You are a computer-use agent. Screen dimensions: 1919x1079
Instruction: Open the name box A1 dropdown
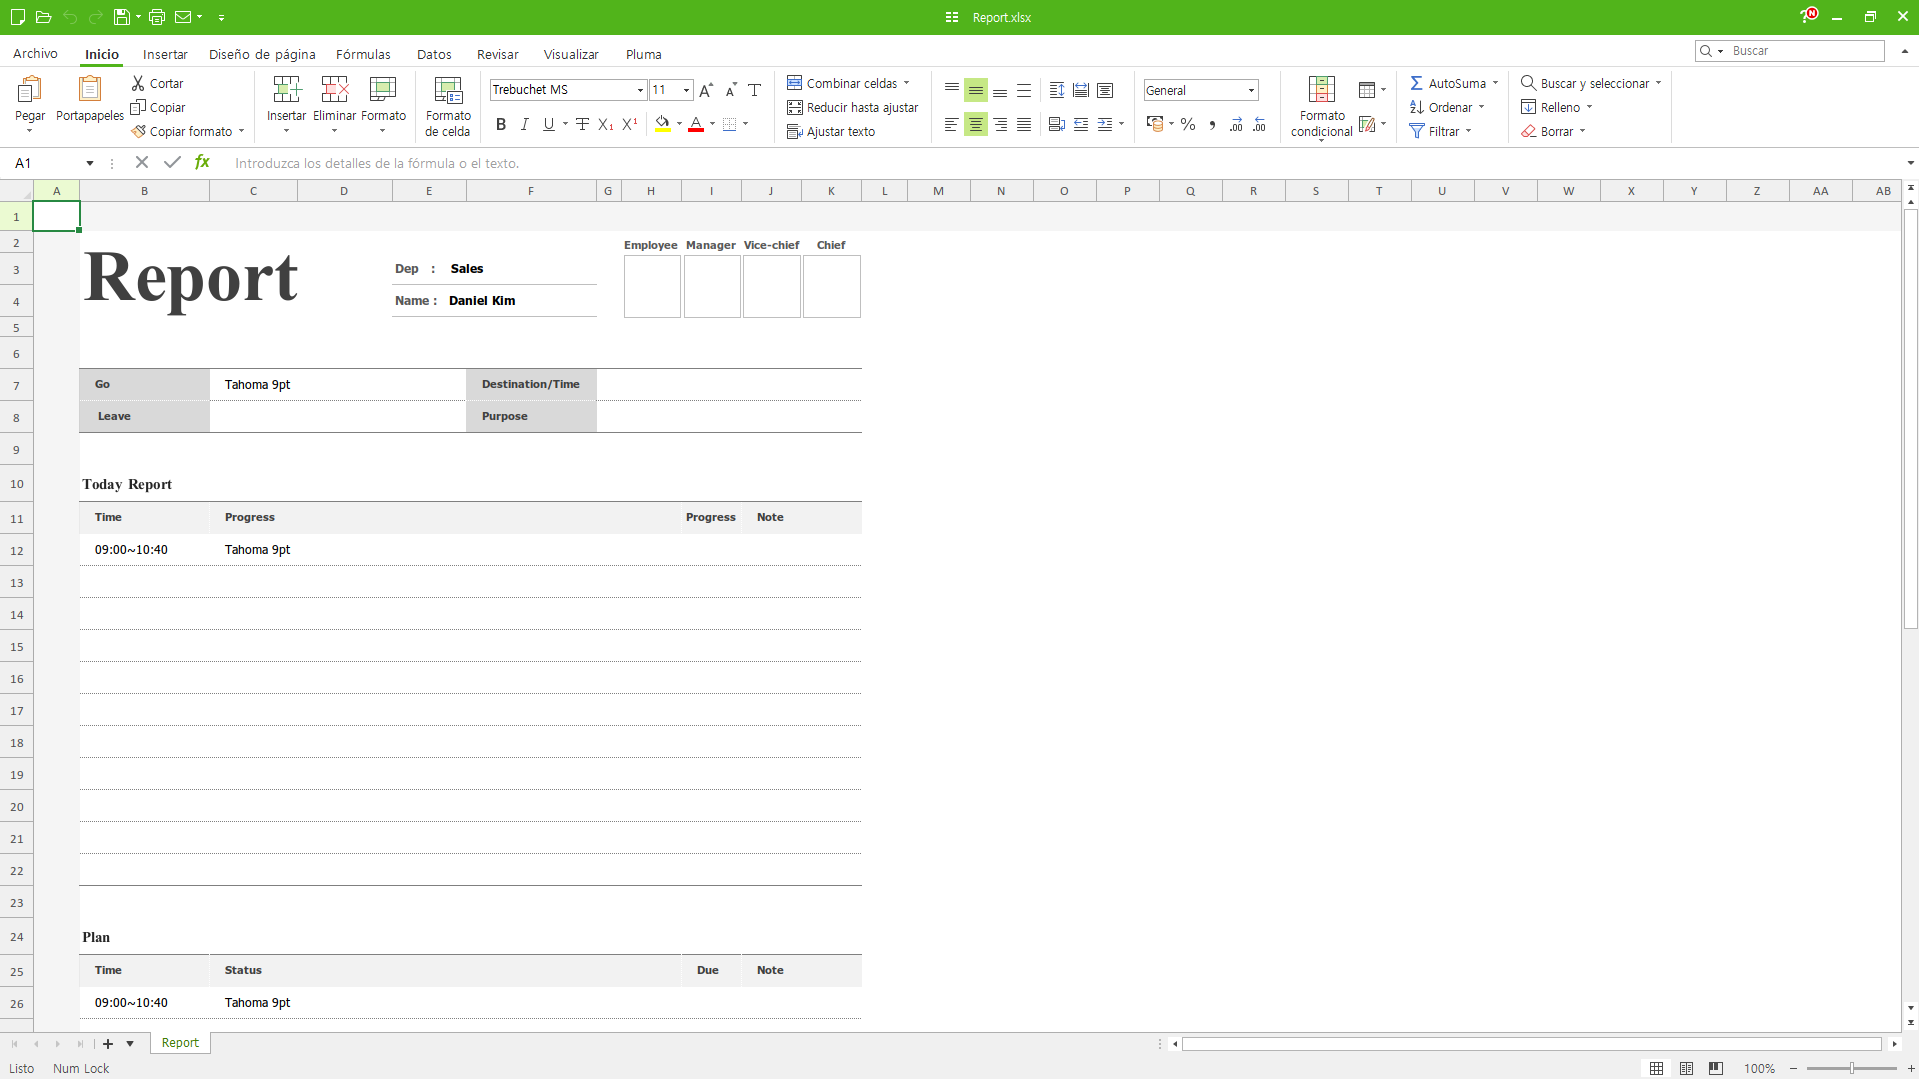click(90, 163)
